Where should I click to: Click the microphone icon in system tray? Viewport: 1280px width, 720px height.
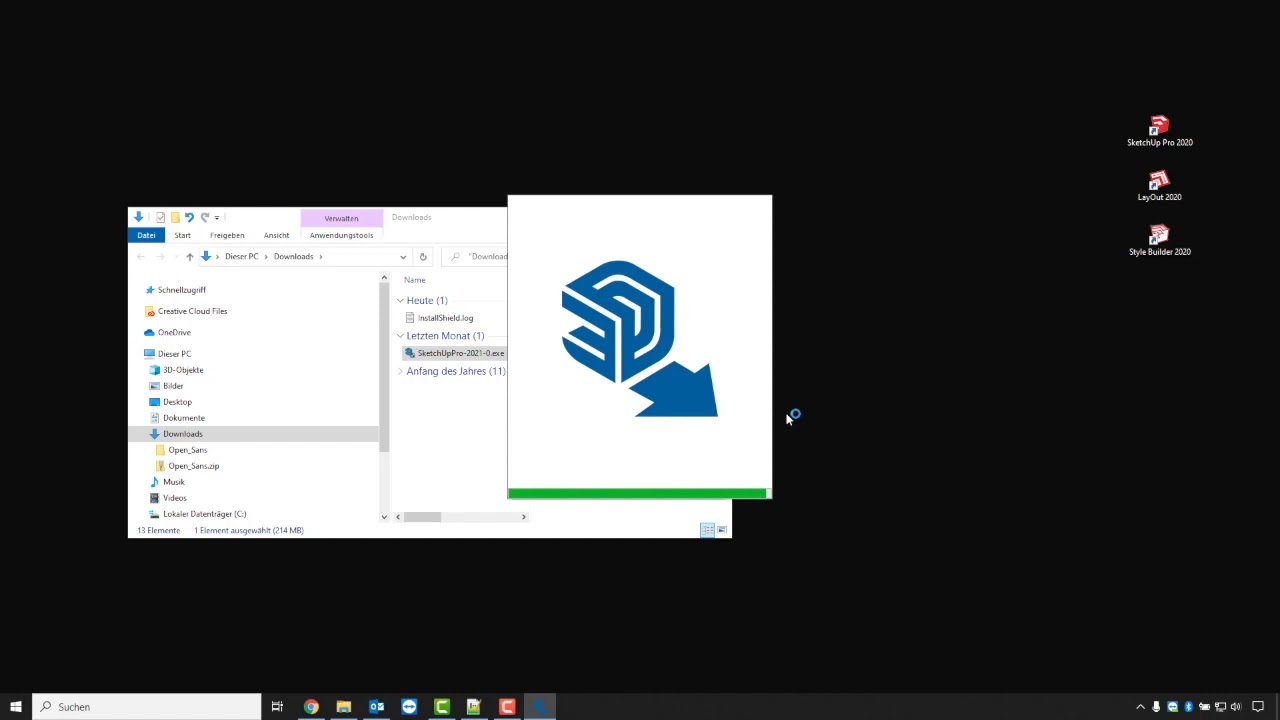[x=1156, y=707]
